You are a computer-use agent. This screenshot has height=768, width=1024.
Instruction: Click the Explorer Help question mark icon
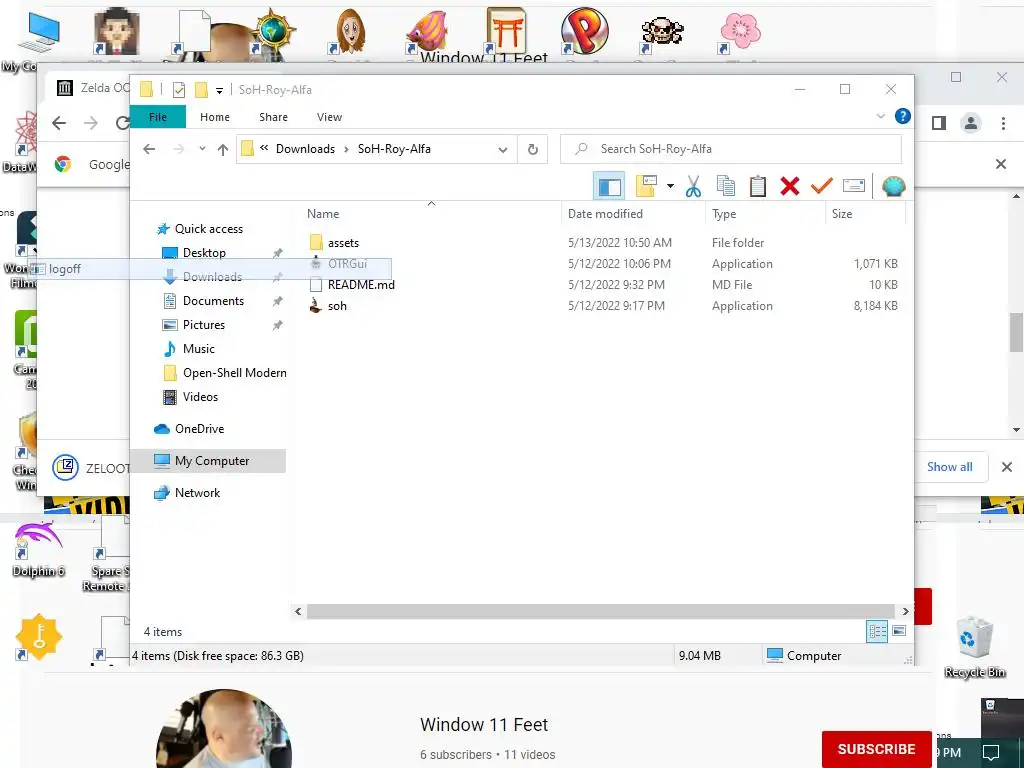coord(903,116)
